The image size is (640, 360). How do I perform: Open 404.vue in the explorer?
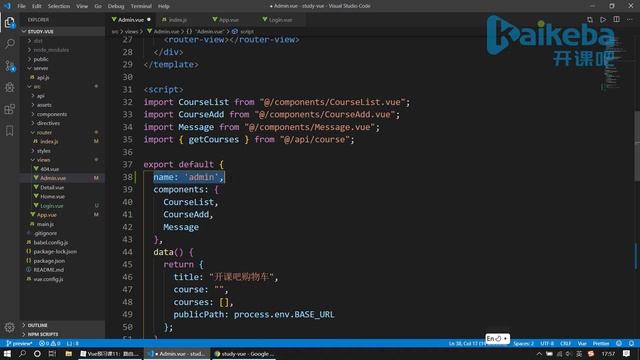tap(62, 169)
